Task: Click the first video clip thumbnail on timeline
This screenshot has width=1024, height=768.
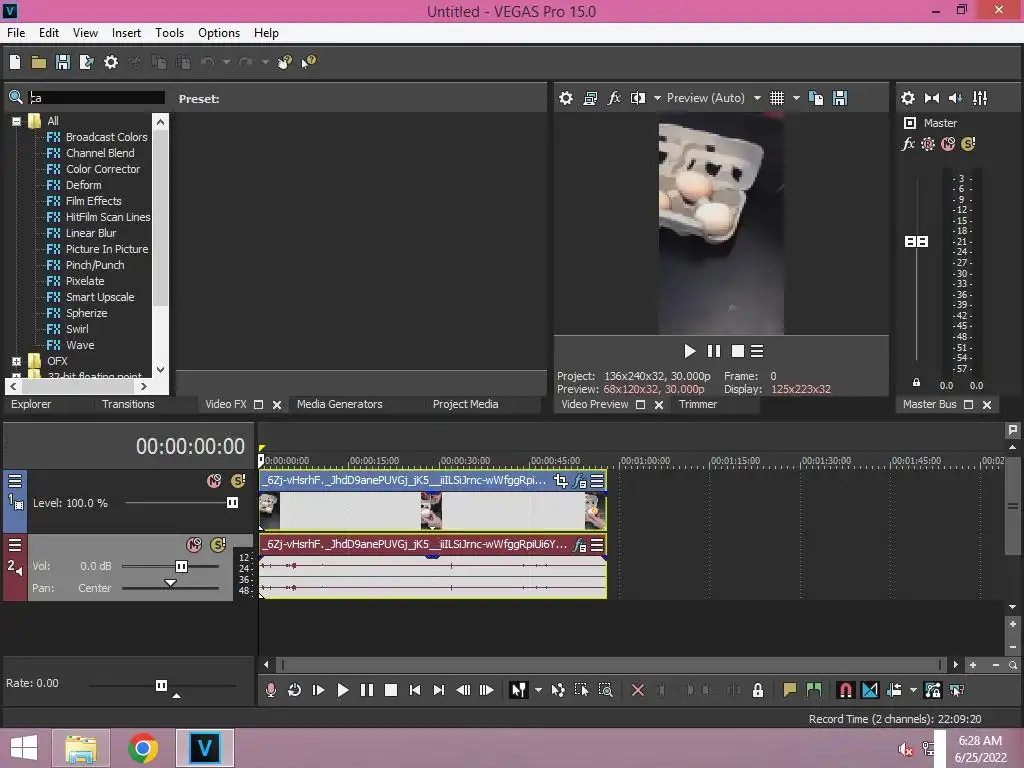Action: coord(269,511)
